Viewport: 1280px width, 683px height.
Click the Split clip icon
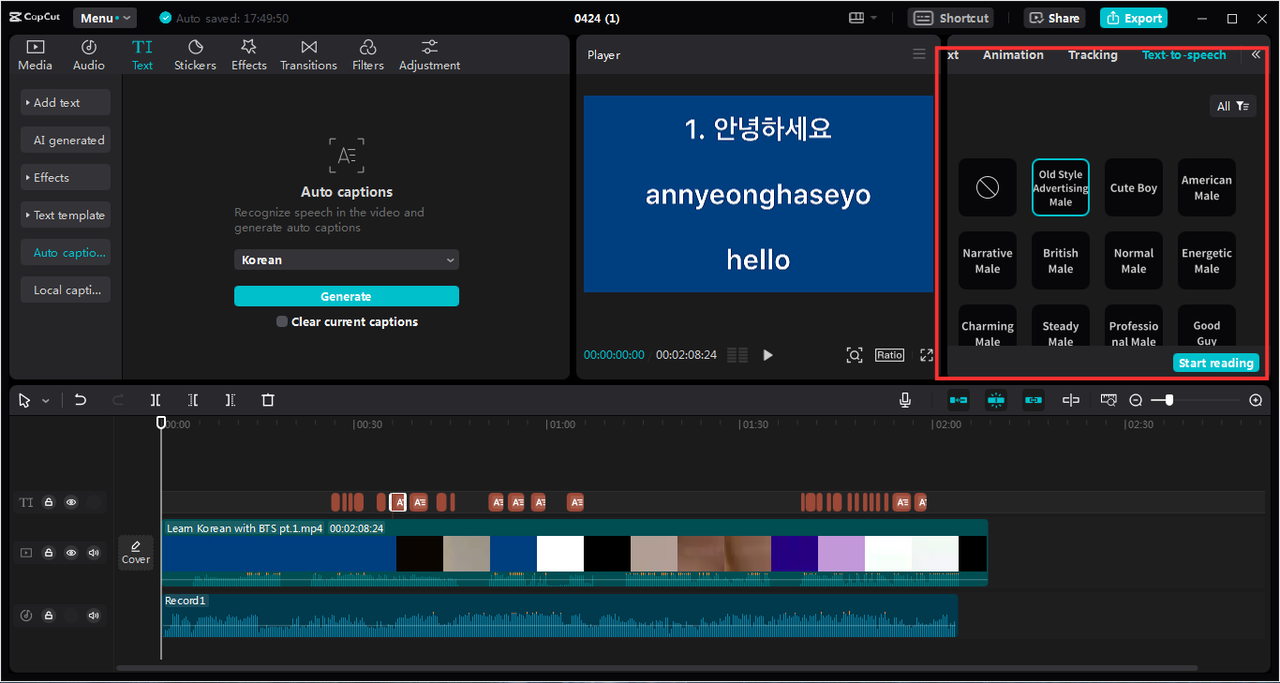coord(156,400)
